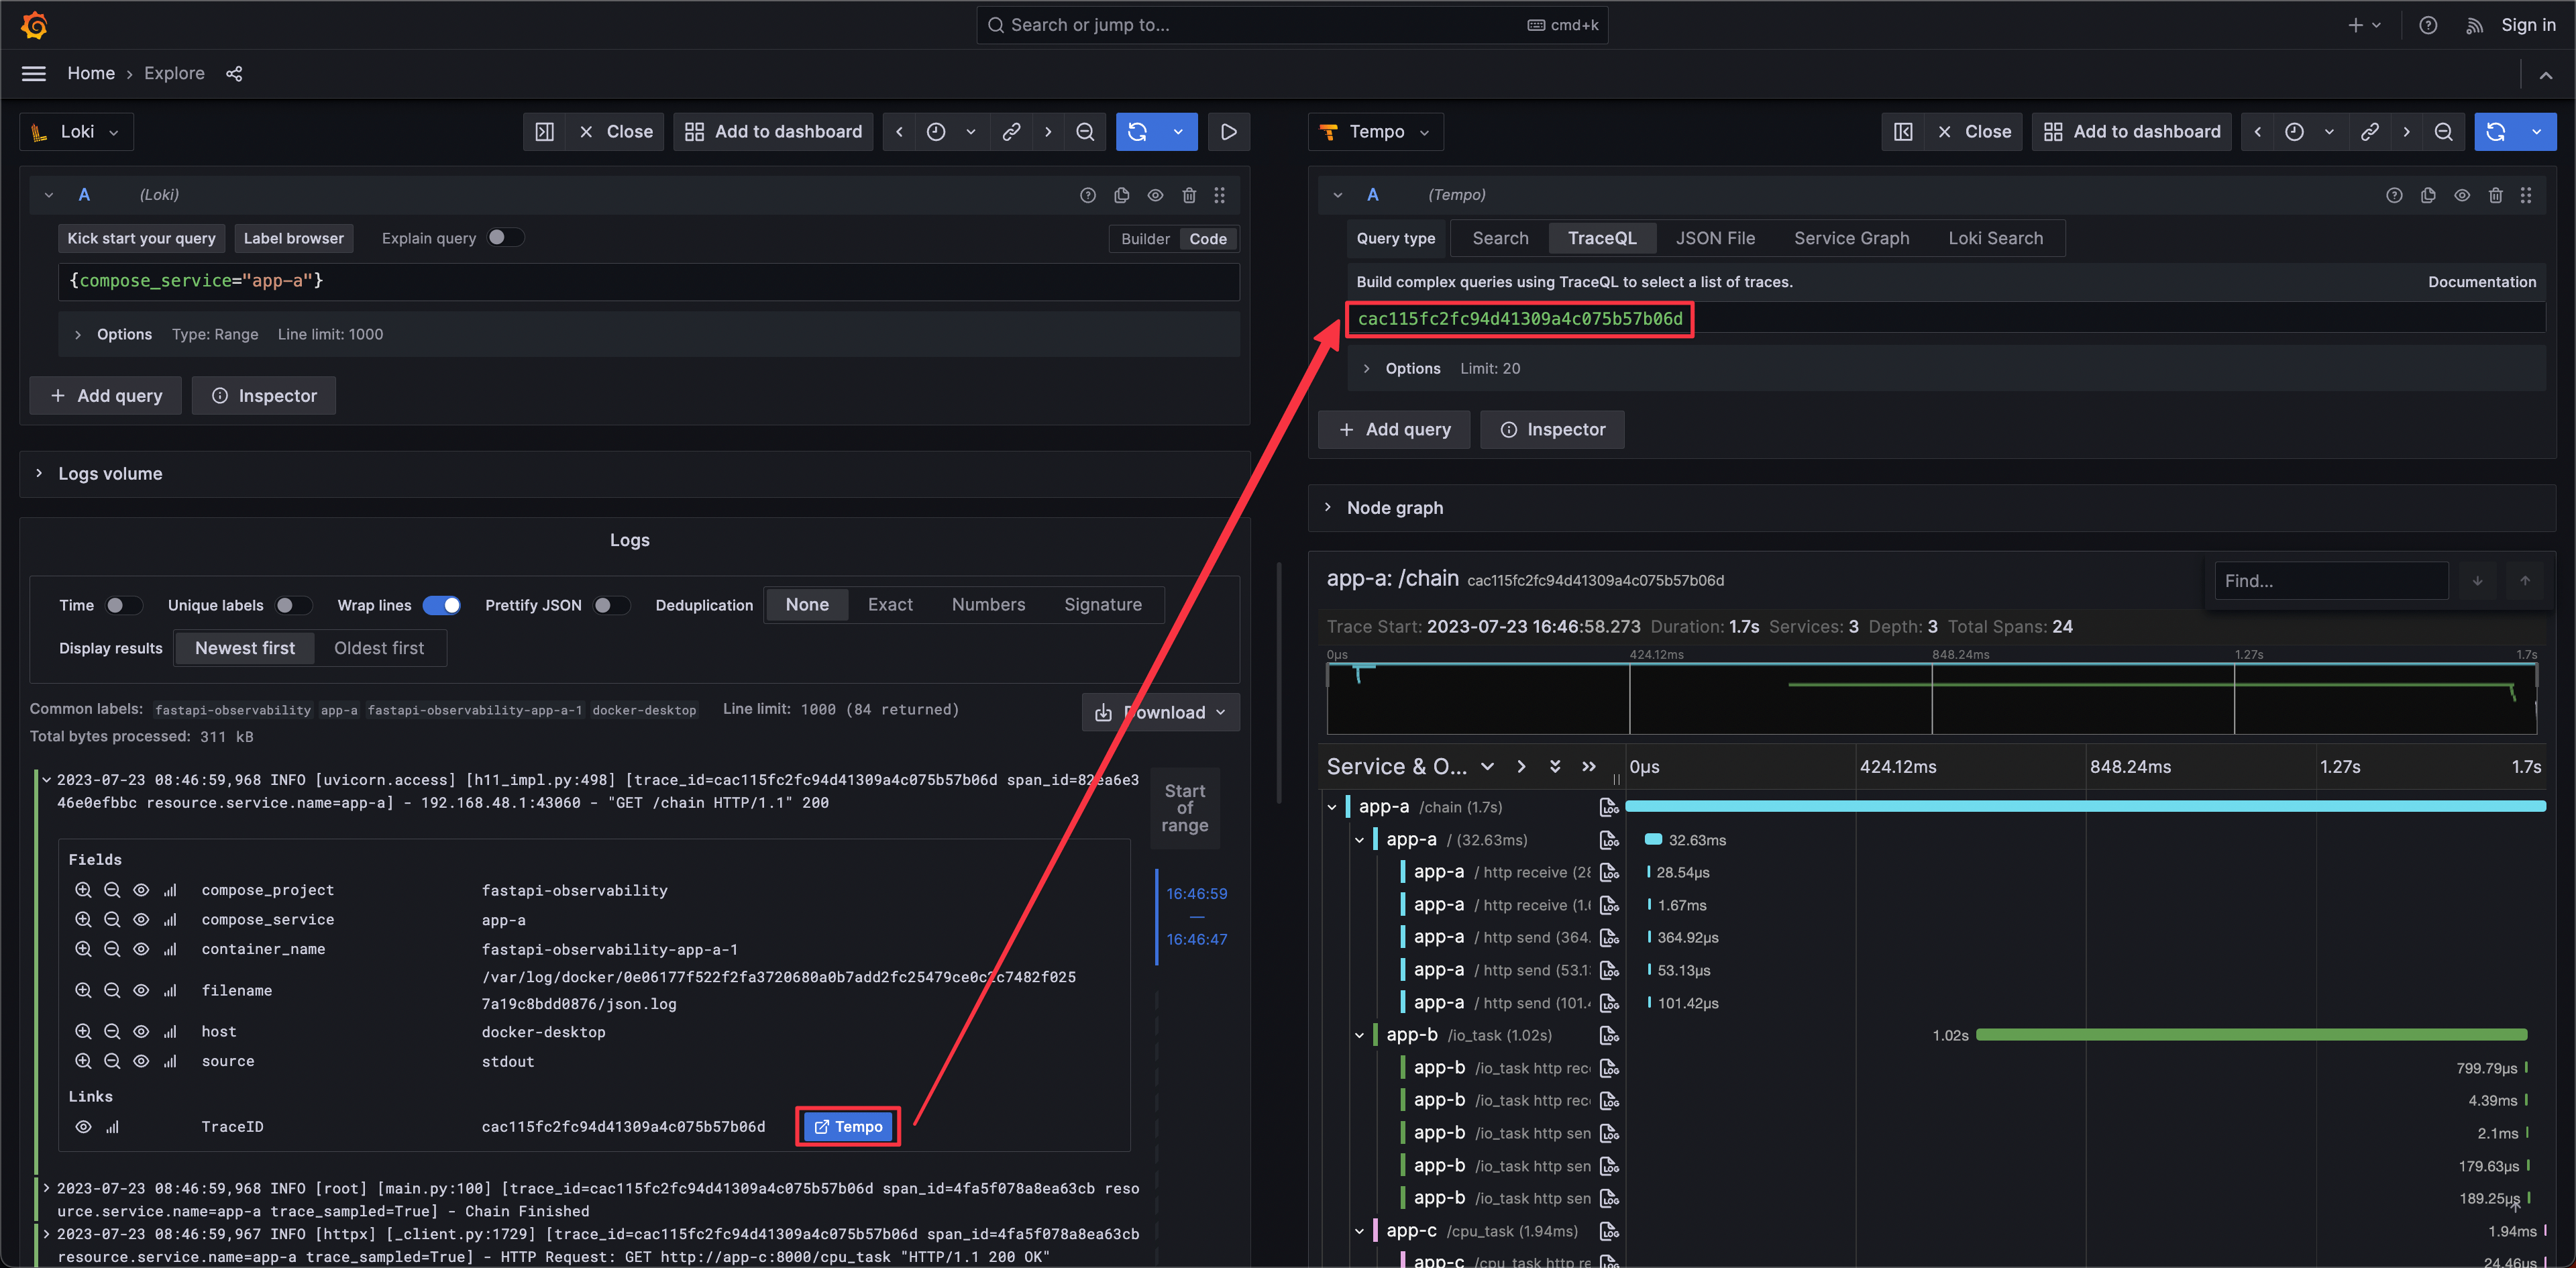
Task: Expand the Logs volume section
Action: coord(36,473)
